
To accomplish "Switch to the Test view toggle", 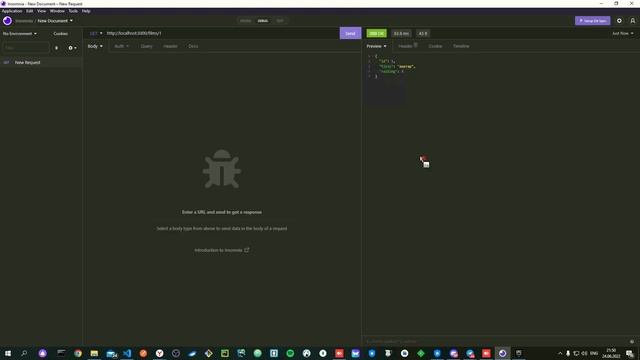I will pos(280,21).
